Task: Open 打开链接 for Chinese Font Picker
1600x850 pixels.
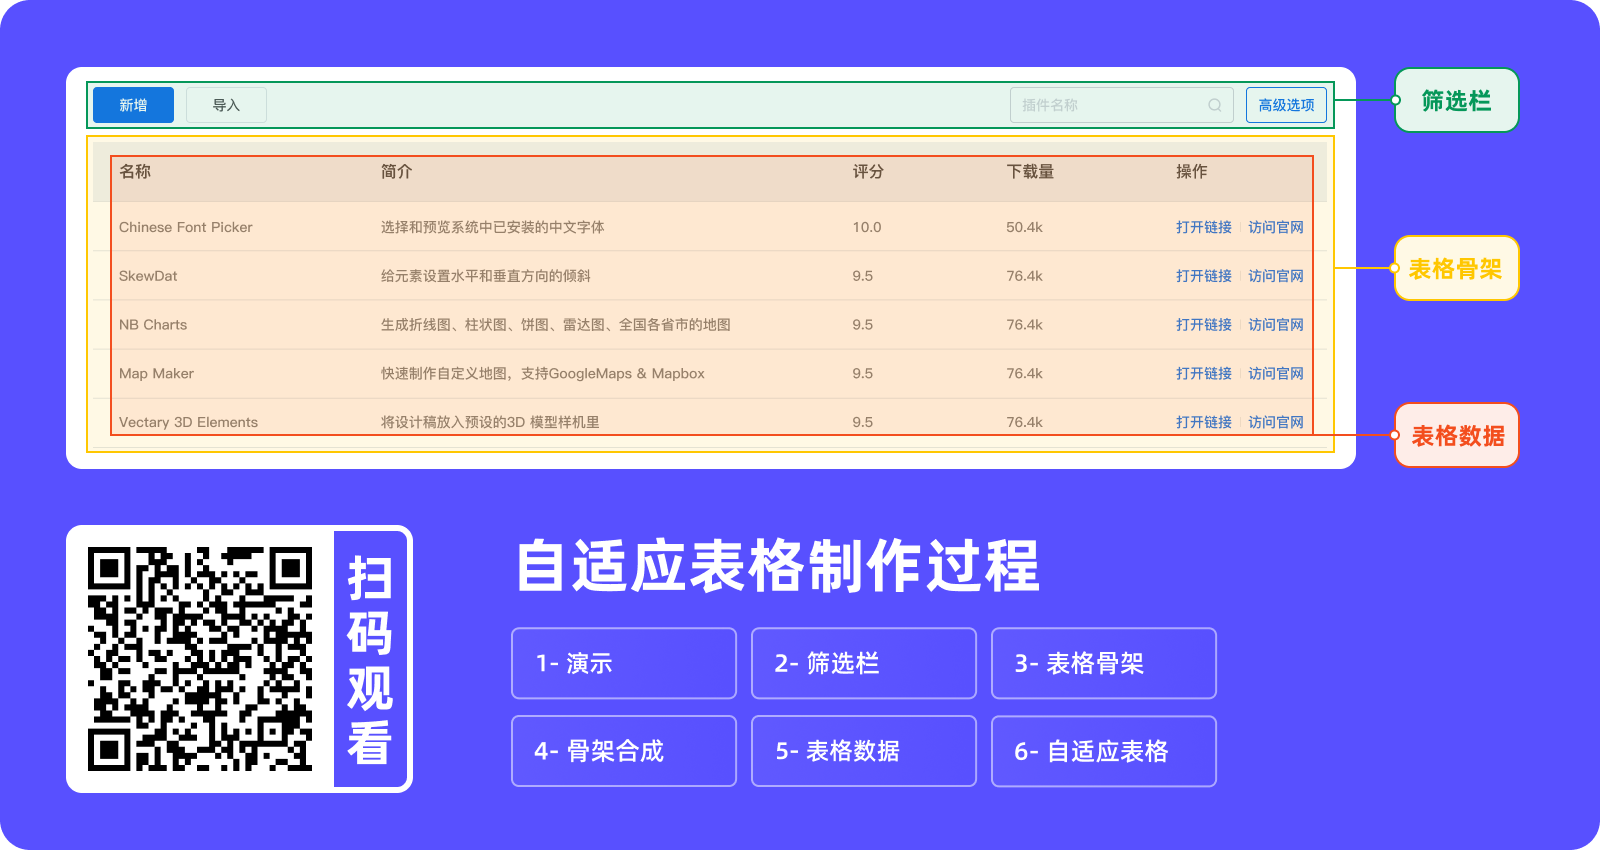Action: click(1204, 227)
